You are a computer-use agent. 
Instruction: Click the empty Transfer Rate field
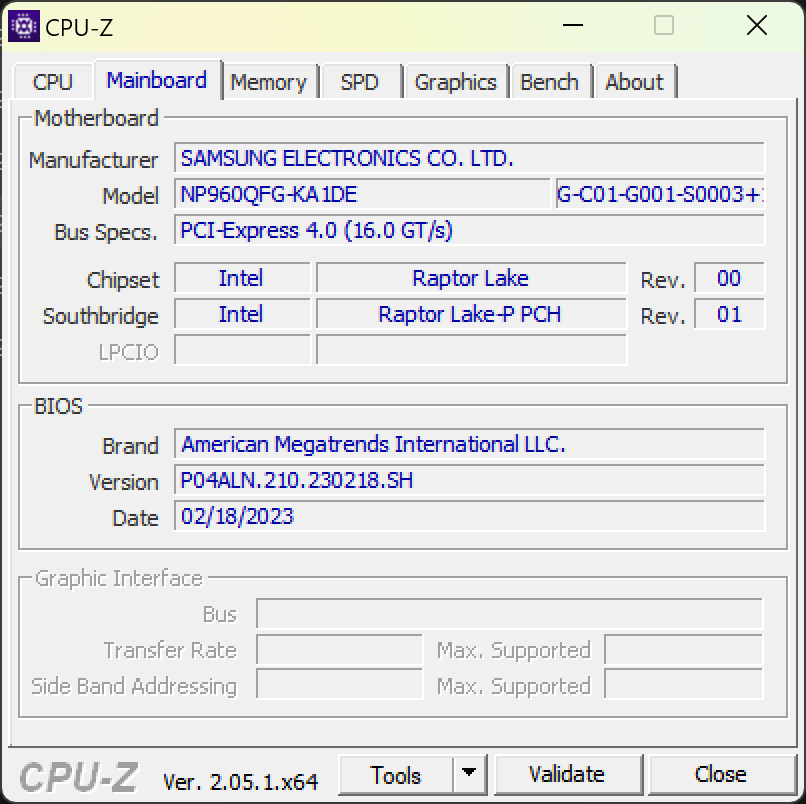(339, 649)
